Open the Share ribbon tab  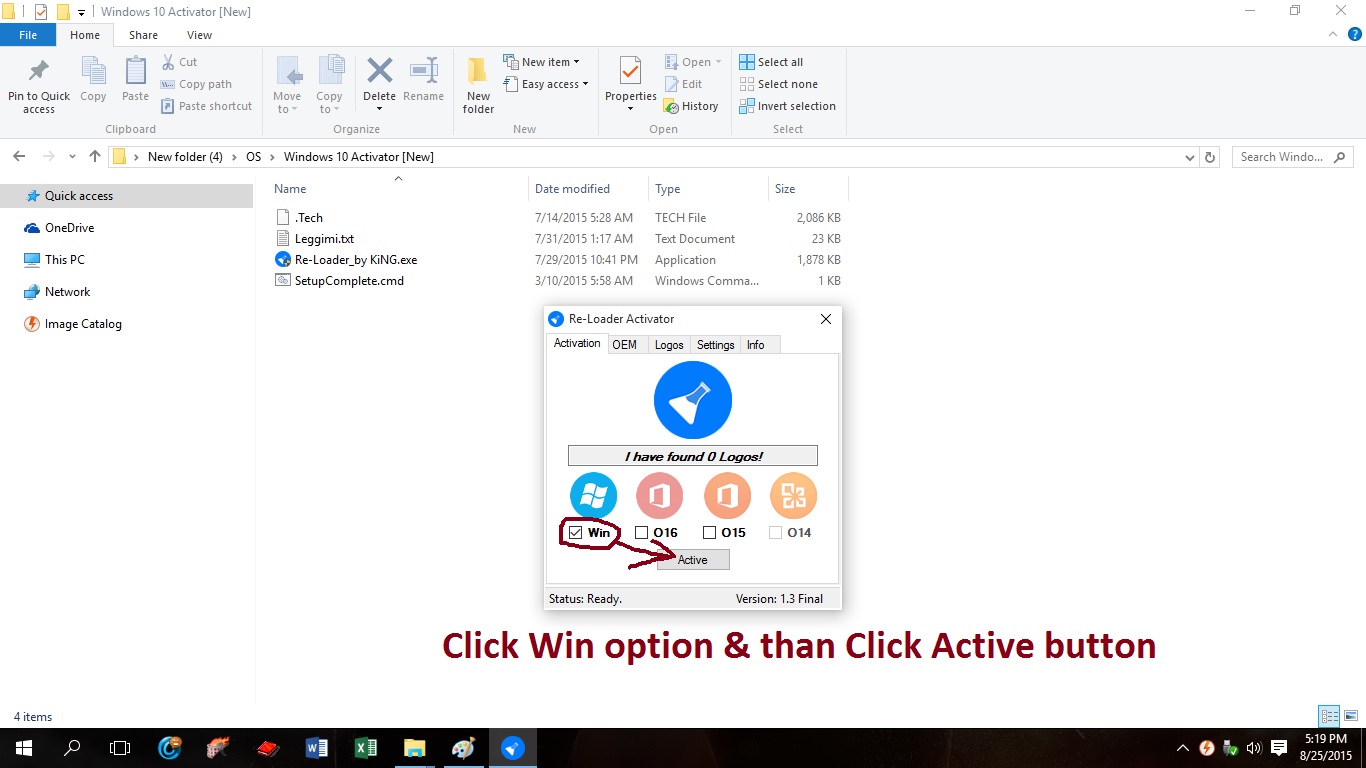coord(143,34)
